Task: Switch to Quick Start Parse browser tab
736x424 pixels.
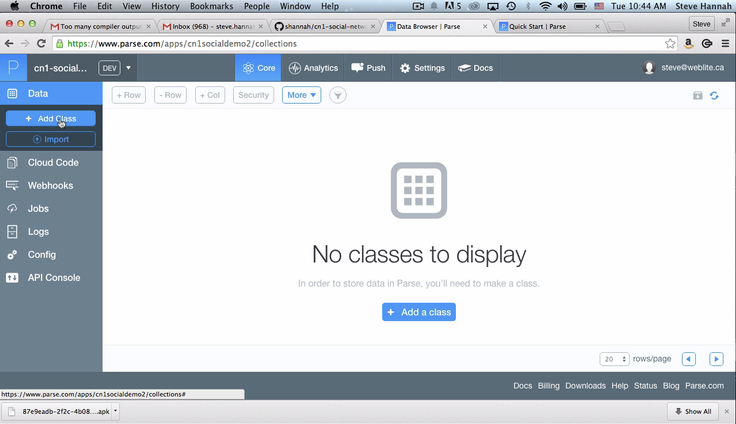Action: coord(548,26)
